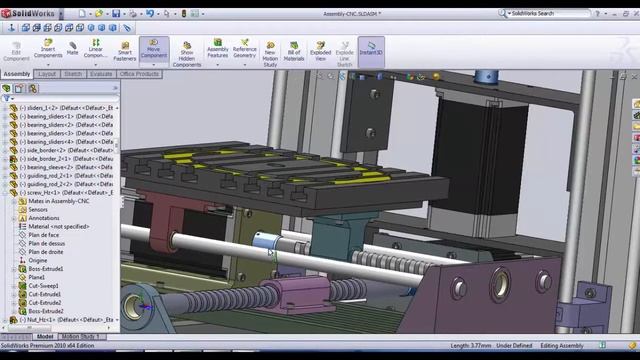The image size is (640, 360).
Task: Open the dropdown arrow beside Save
Action: pos(124,14)
